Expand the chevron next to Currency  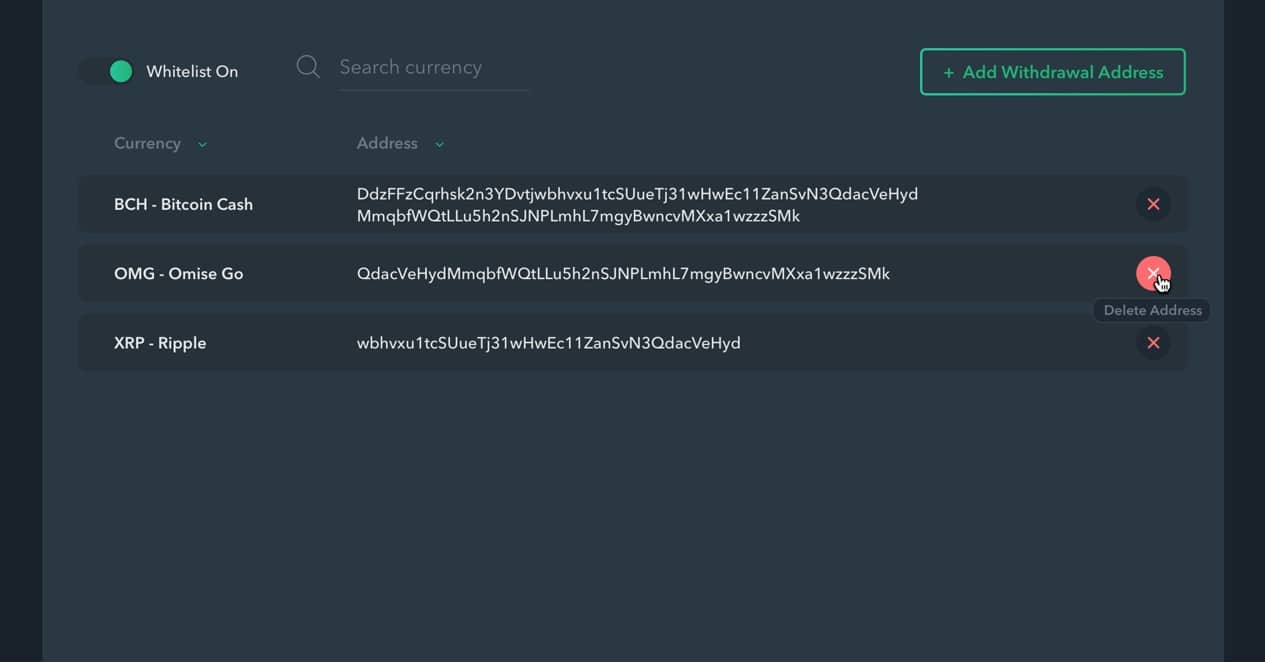(203, 144)
